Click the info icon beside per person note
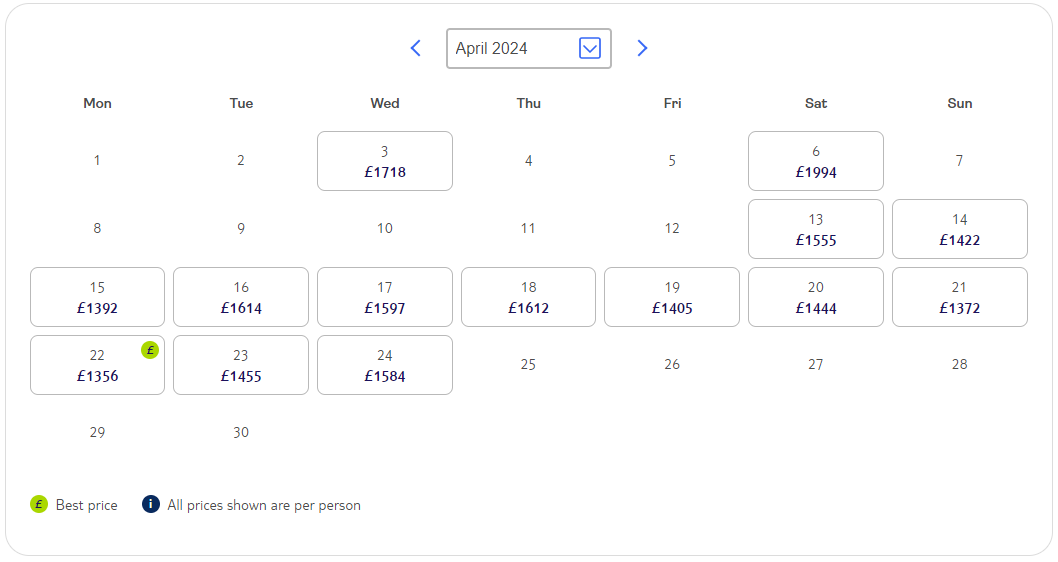The image size is (1058, 562). pos(150,504)
